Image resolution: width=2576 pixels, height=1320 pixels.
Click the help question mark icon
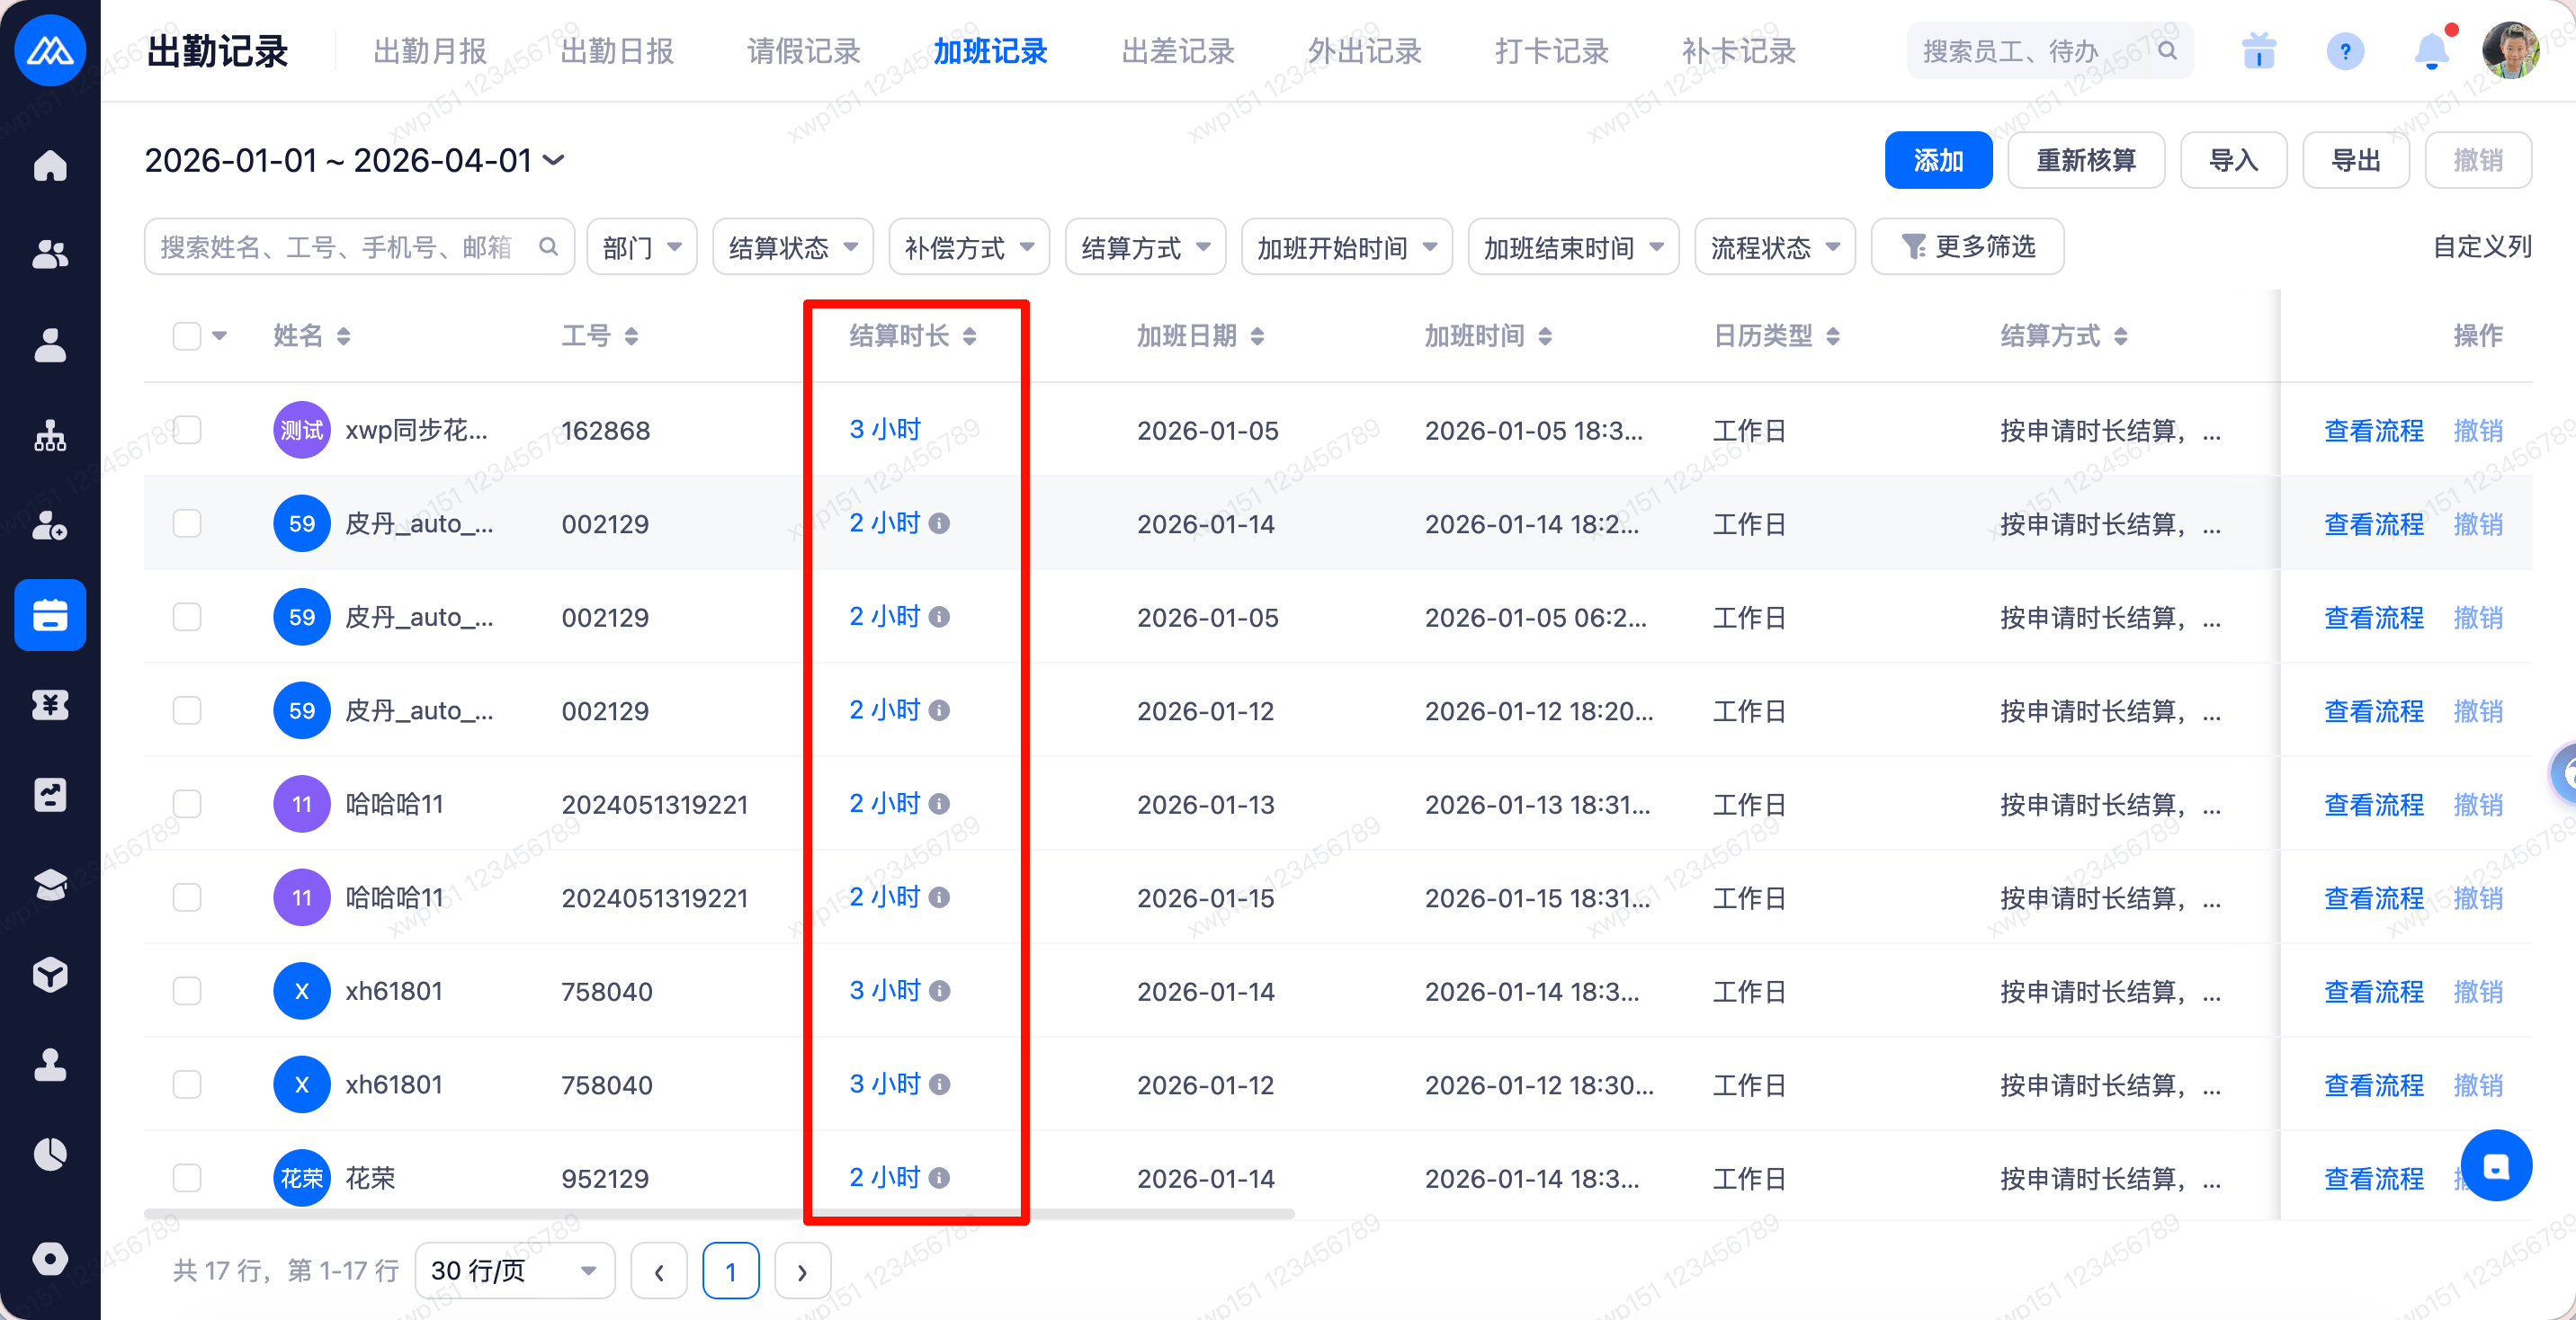[x=2344, y=51]
